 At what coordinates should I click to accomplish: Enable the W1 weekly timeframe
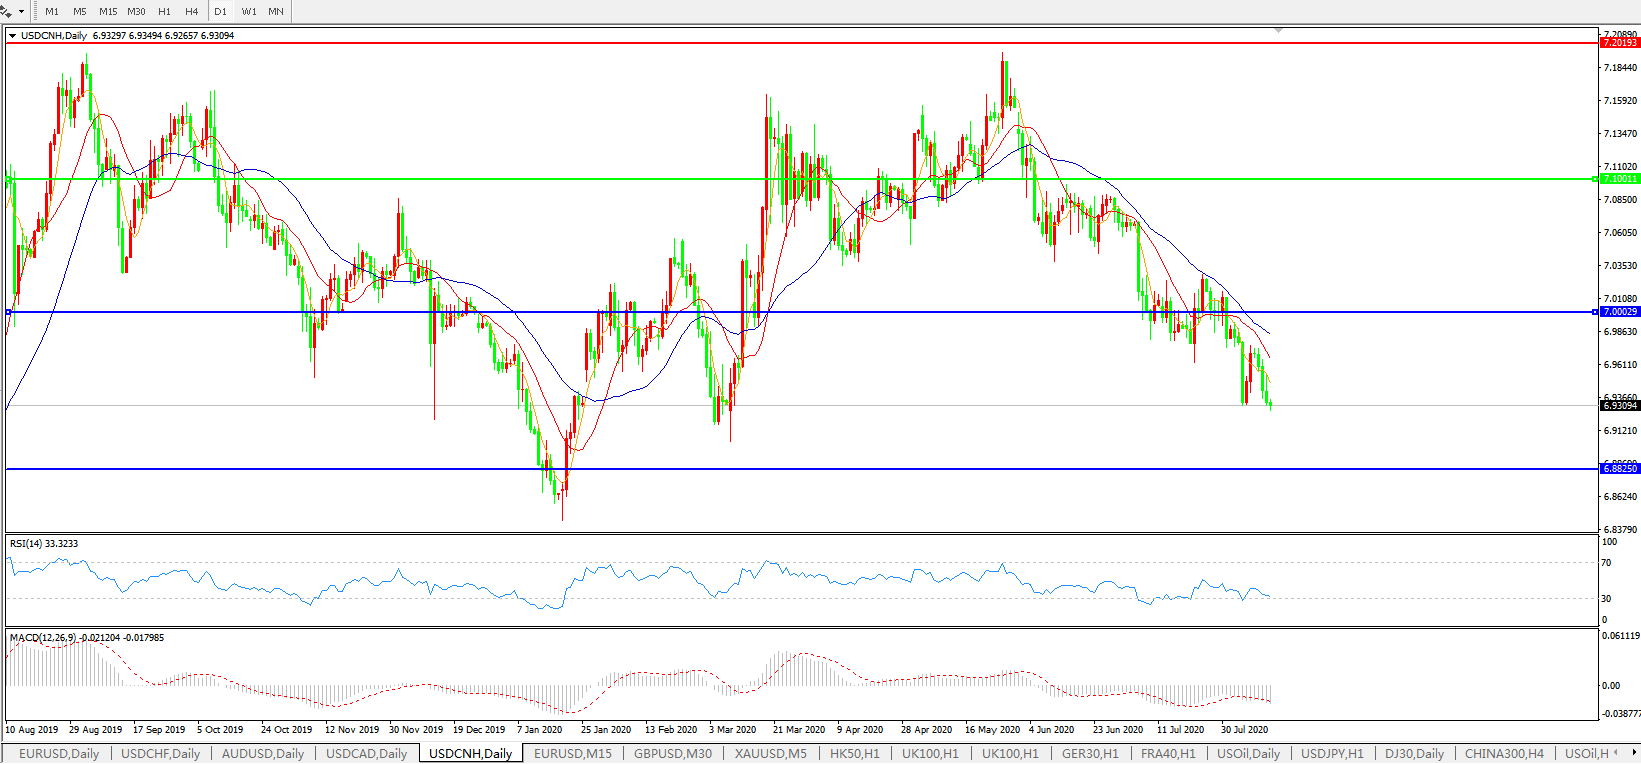(x=249, y=12)
